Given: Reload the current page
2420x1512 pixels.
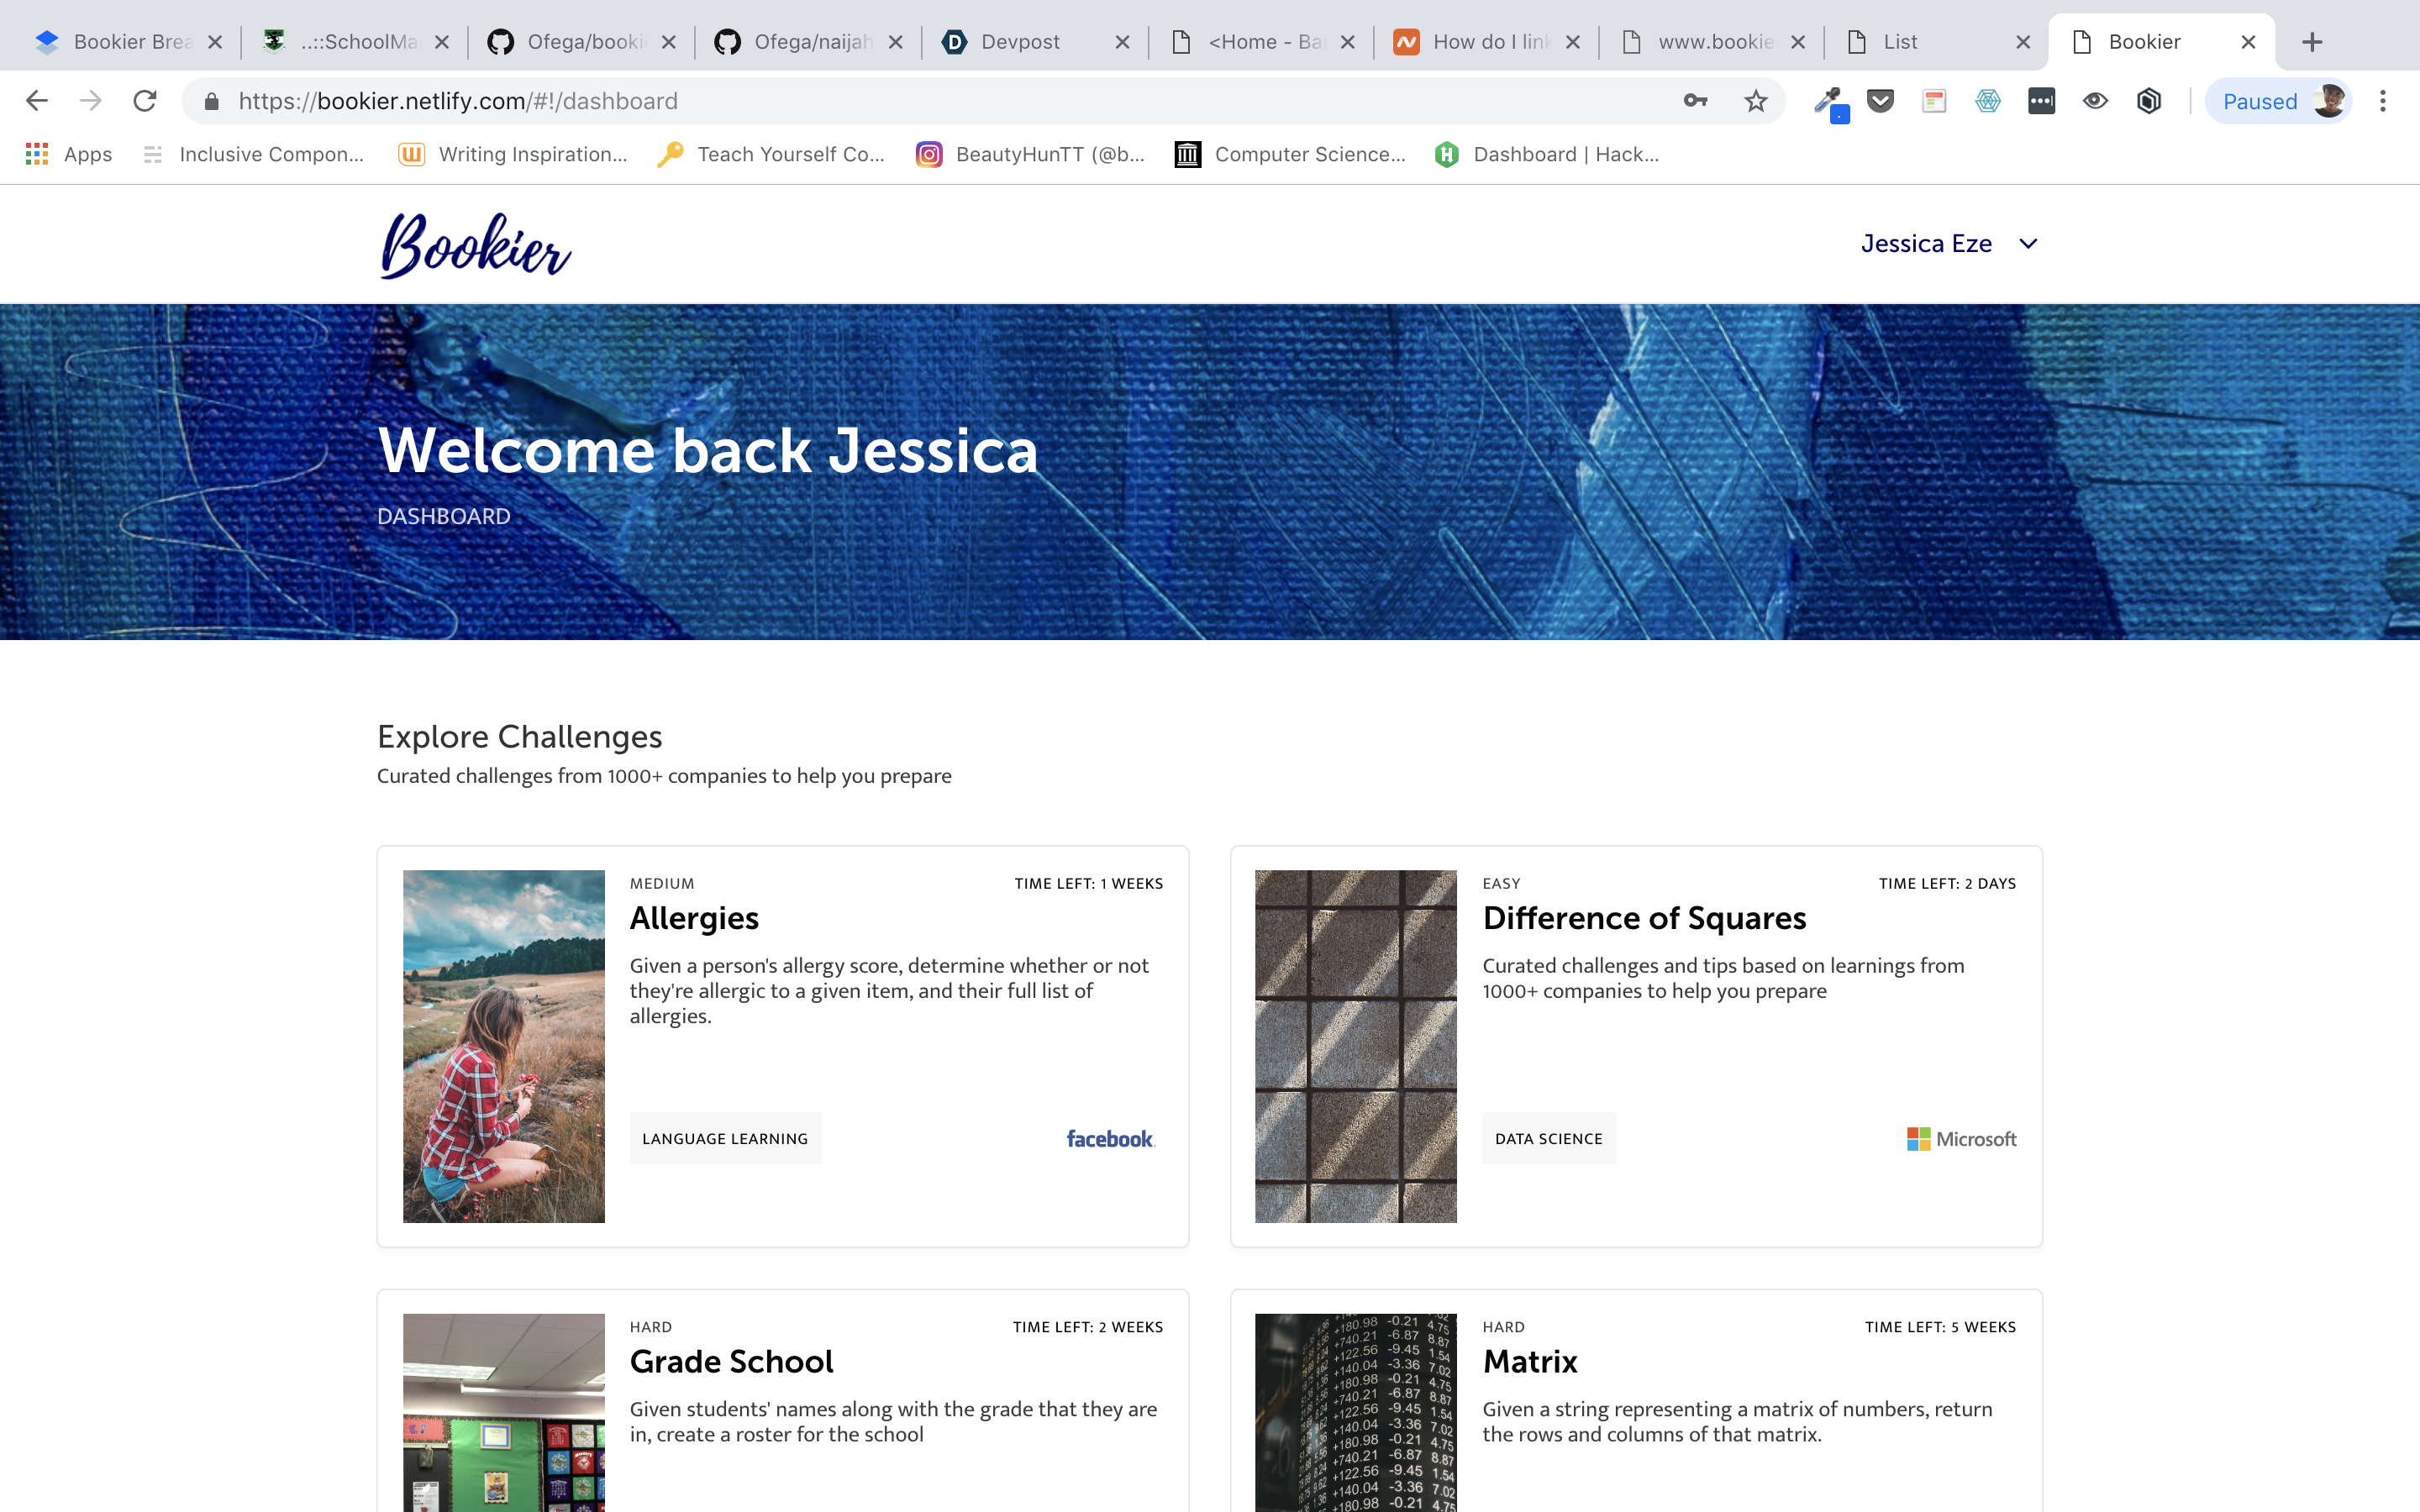Looking at the screenshot, I should (x=145, y=101).
